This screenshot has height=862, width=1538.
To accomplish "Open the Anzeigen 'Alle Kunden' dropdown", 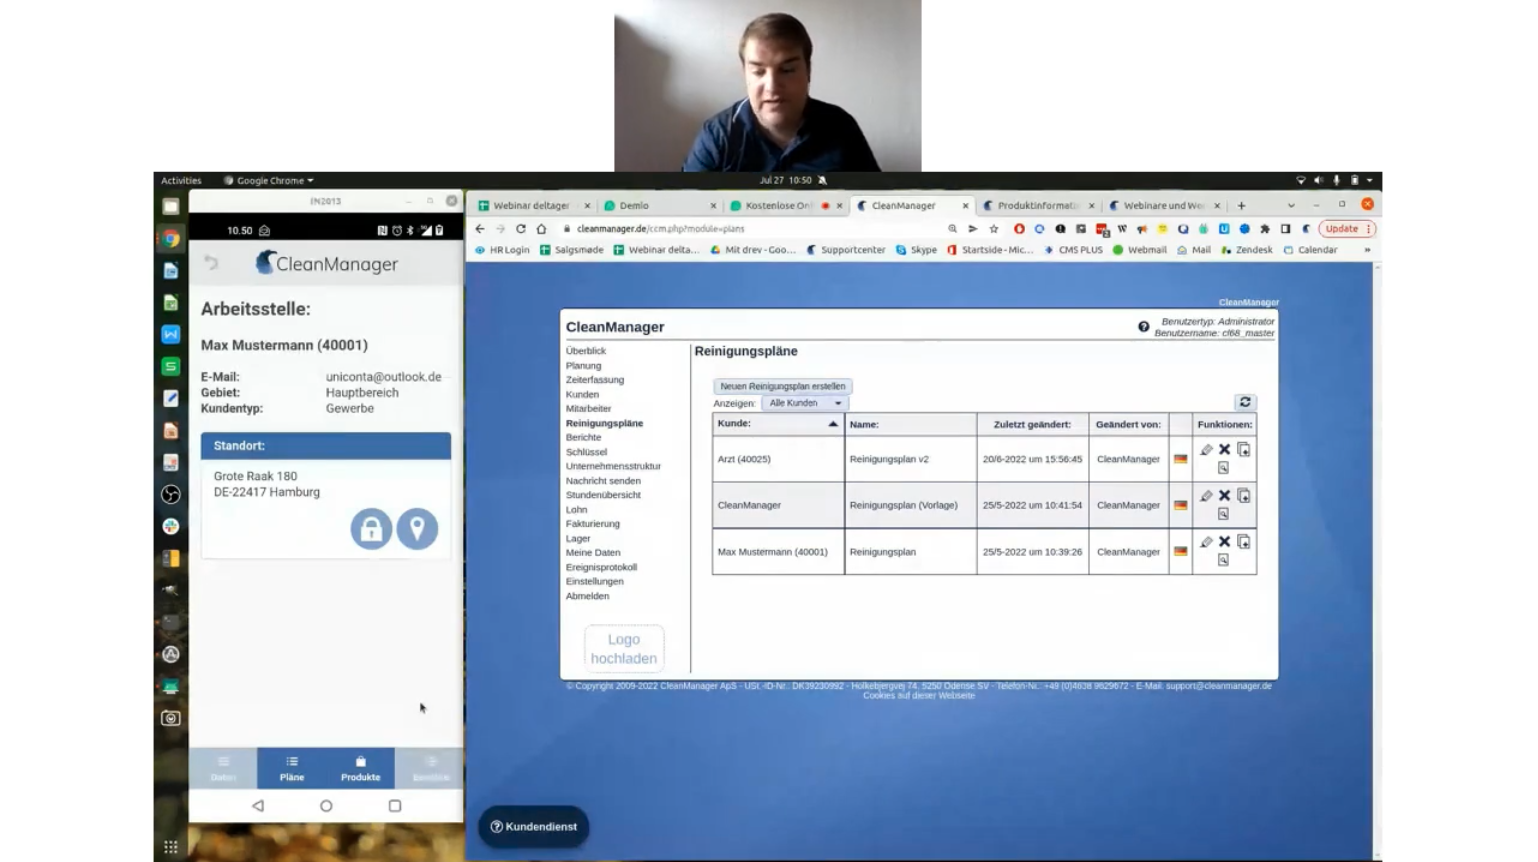I will click(805, 403).
